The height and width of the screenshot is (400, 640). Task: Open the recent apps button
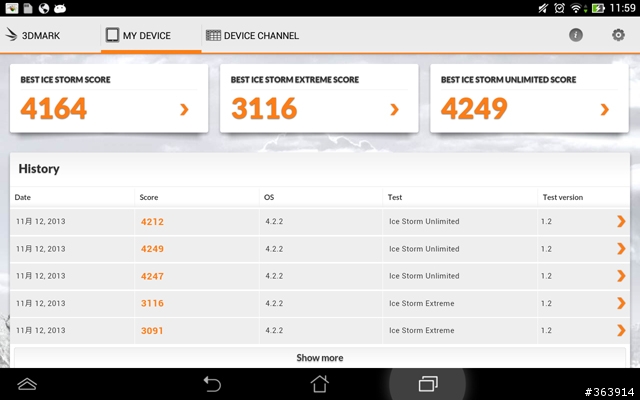(x=428, y=384)
